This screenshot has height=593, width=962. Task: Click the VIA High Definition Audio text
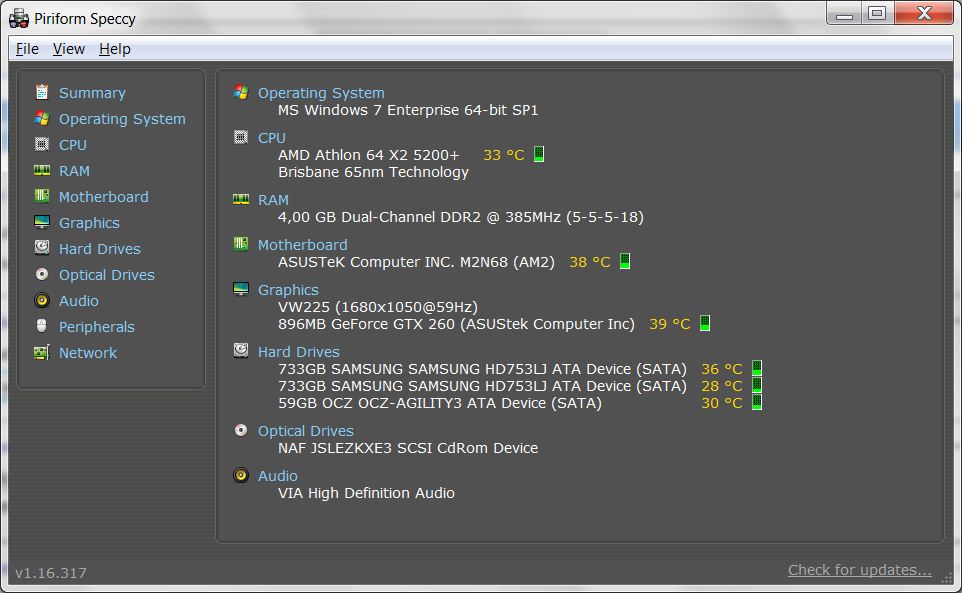pyautogui.click(x=366, y=493)
